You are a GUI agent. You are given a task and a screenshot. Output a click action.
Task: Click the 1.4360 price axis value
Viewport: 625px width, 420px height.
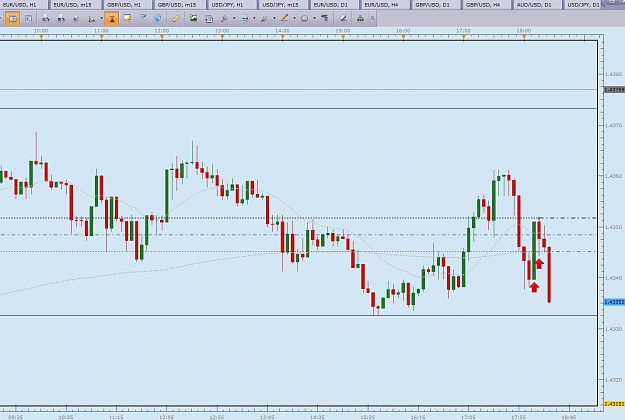[x=613, y=176]
